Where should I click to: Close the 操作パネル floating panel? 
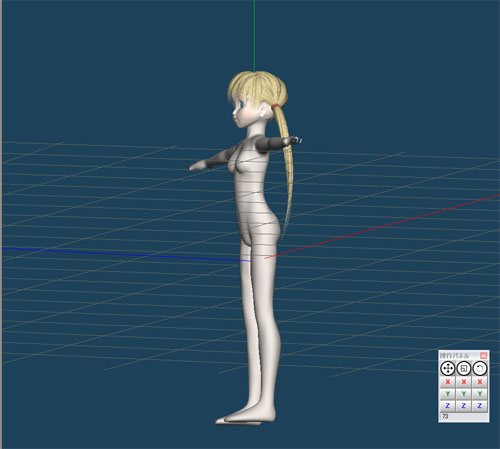[x=484, y=356]
